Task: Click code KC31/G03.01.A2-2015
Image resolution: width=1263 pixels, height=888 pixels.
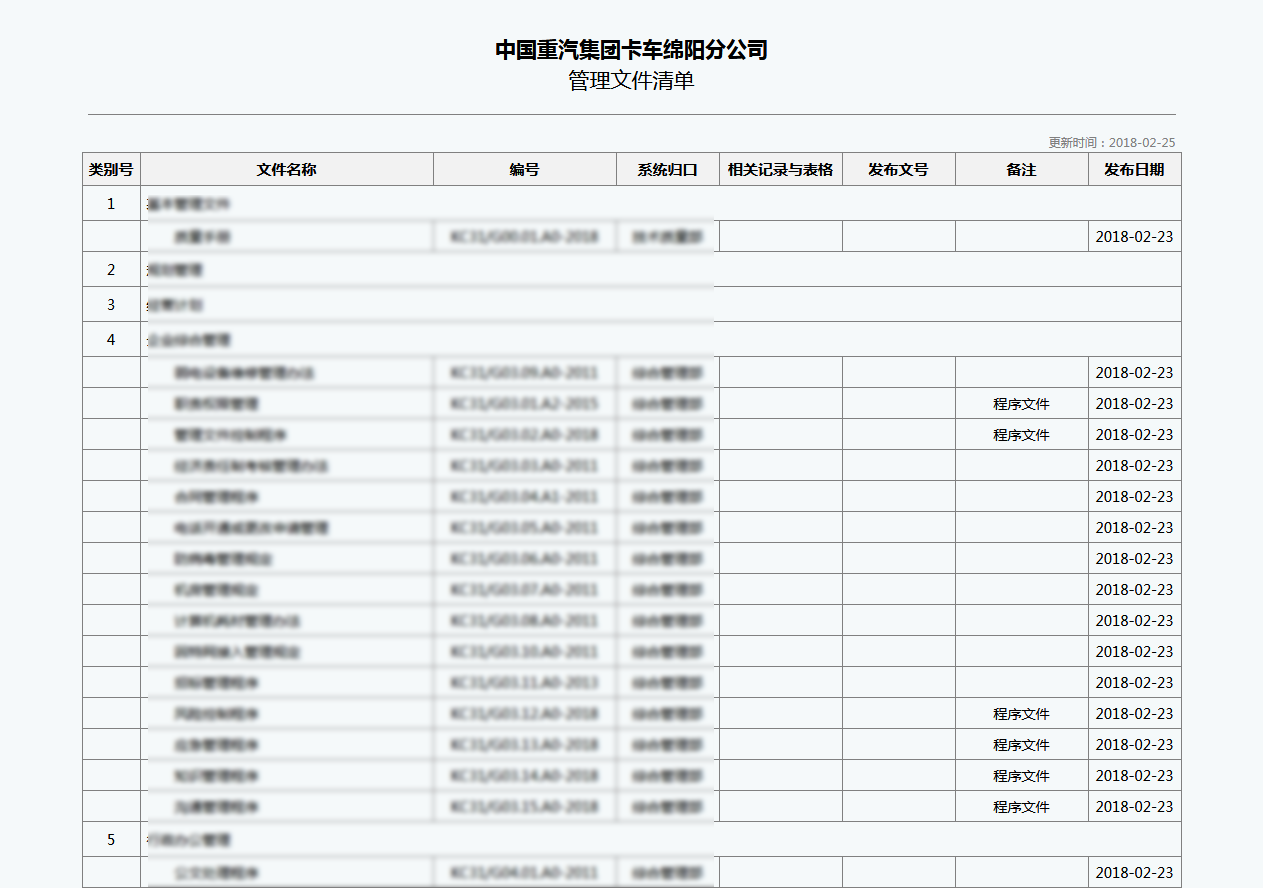Action: [525, 404]
